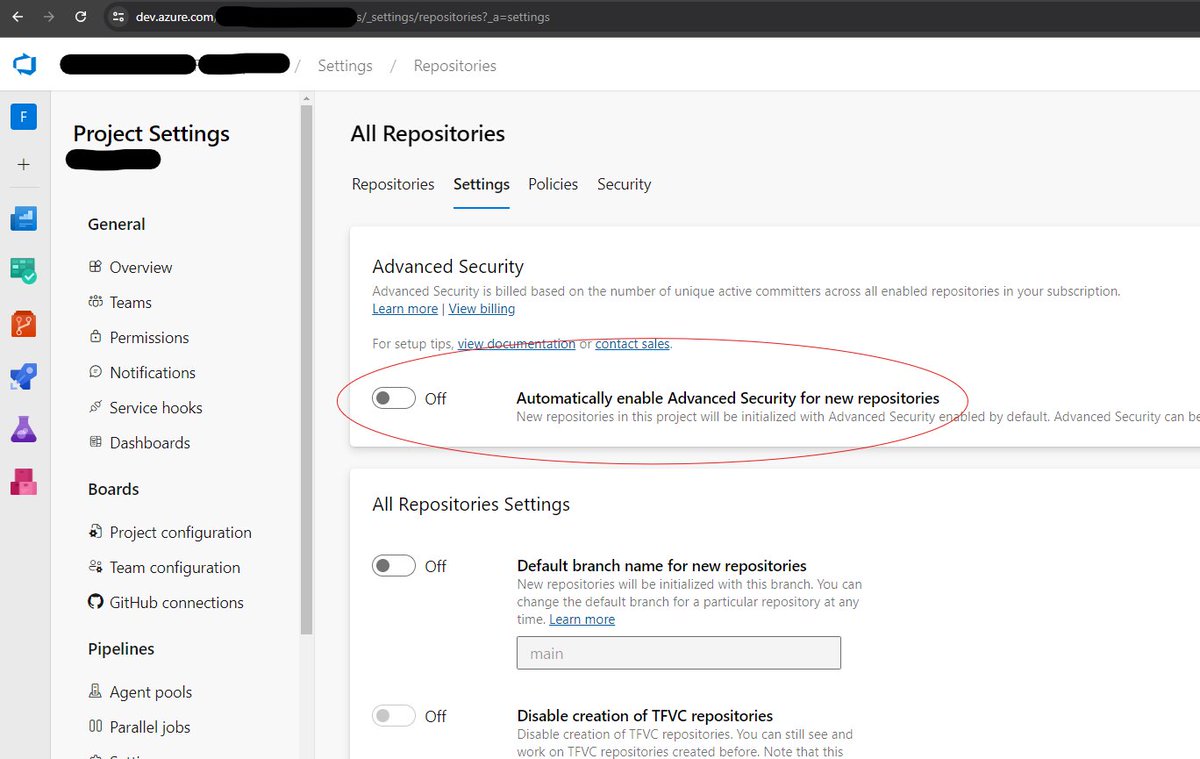The width and height of the screenshot is (1200, 759).
Task: Click the Azure DevOps logo icon
Action: [24, 65]
